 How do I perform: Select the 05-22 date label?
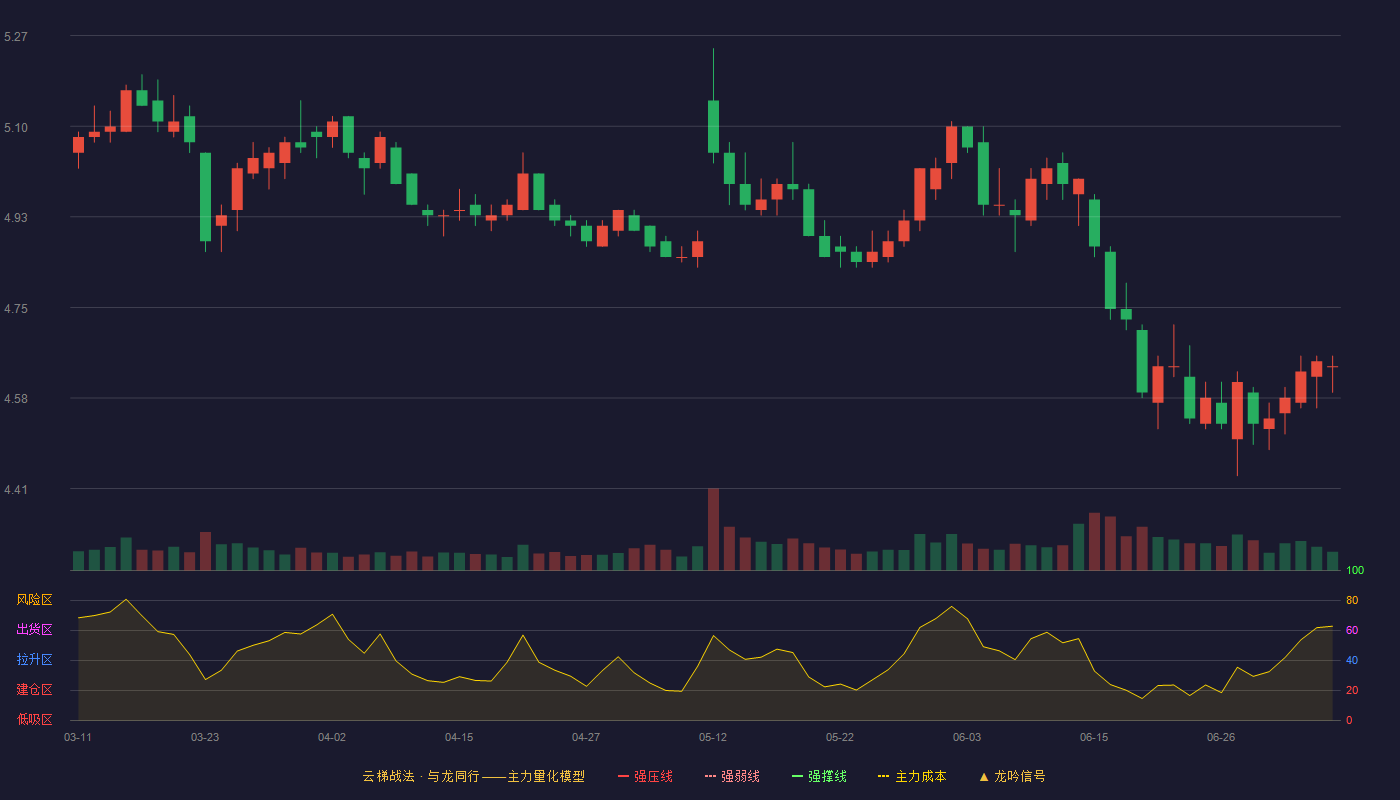tap(840, 737)
